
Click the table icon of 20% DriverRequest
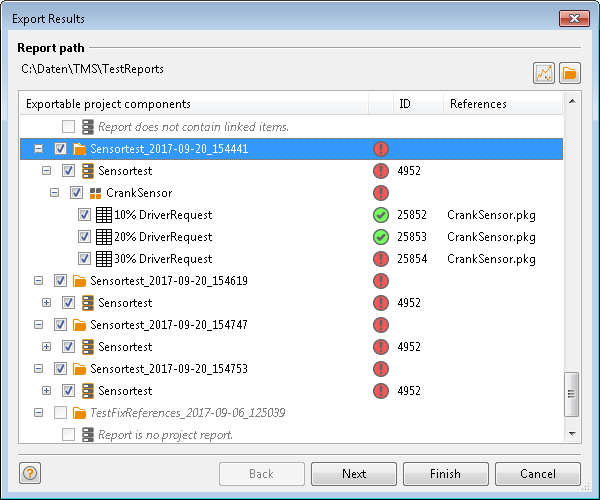tap(104, 237)
